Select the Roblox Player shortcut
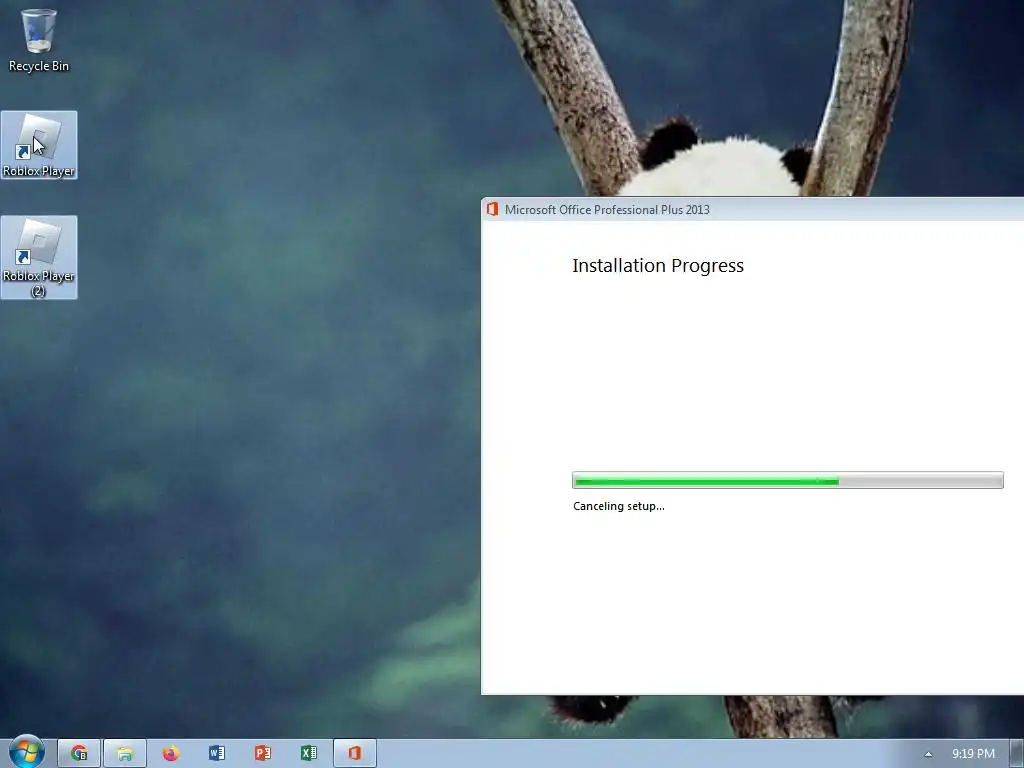Image resolution: width=1024 pixels, height=768 pixels. 39,145
